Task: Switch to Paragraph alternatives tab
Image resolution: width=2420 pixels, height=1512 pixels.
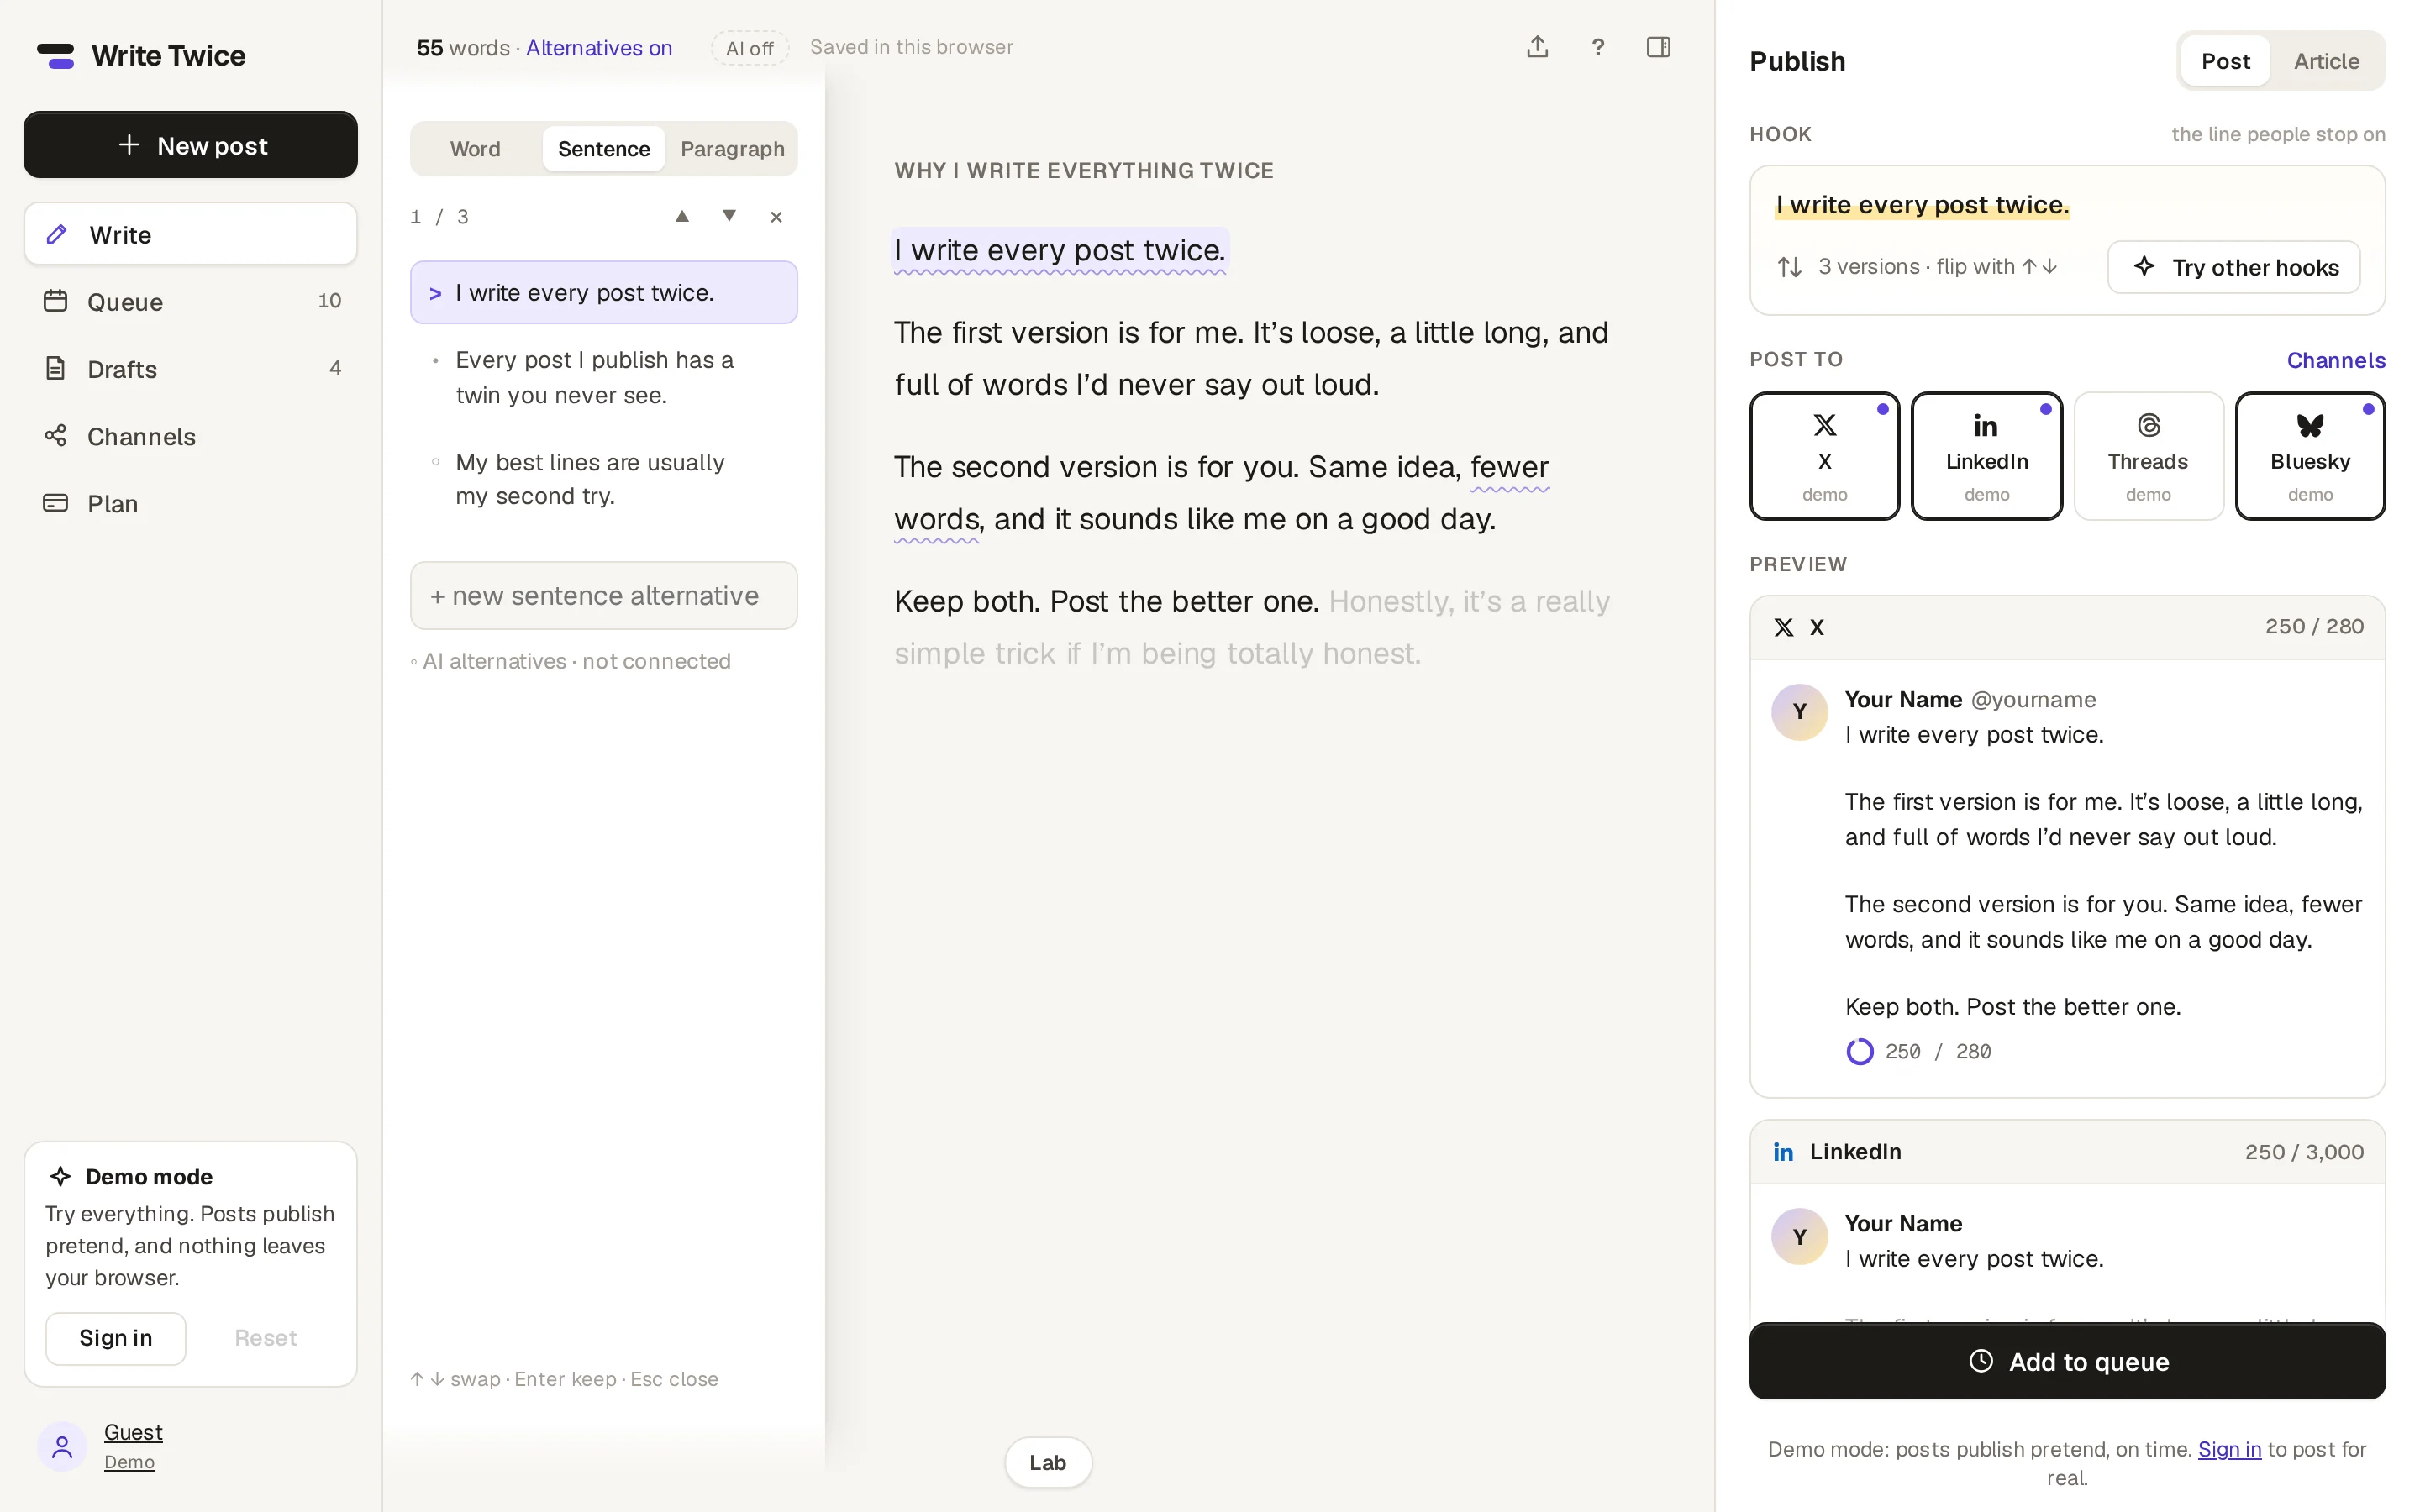Action: [732, 149]
